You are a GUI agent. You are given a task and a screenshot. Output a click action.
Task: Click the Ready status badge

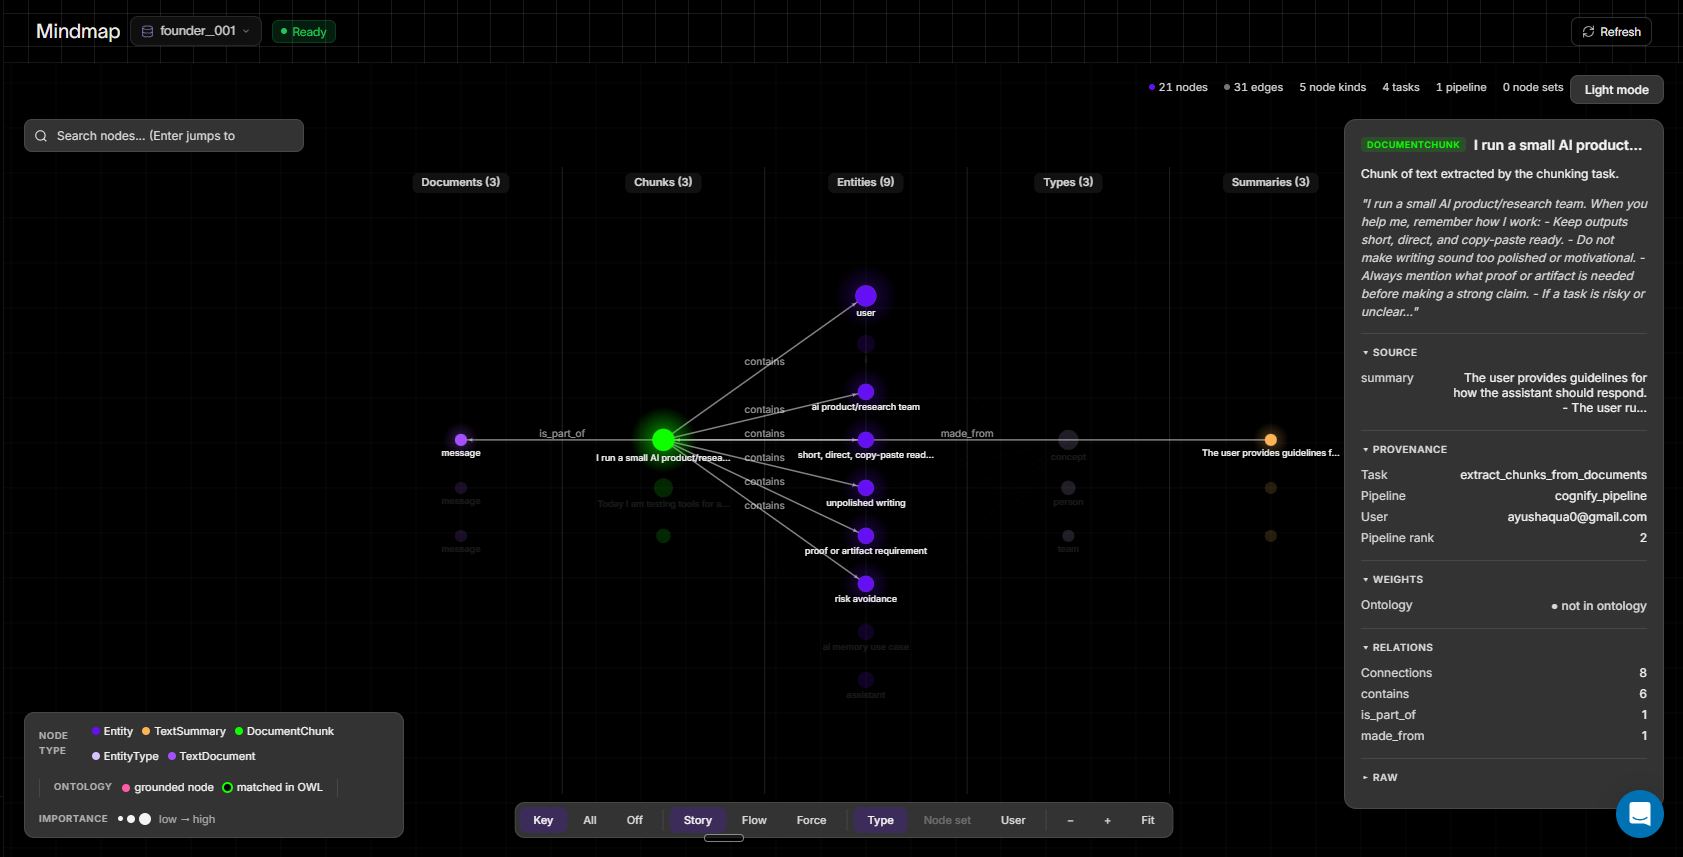tap(304, 32)
